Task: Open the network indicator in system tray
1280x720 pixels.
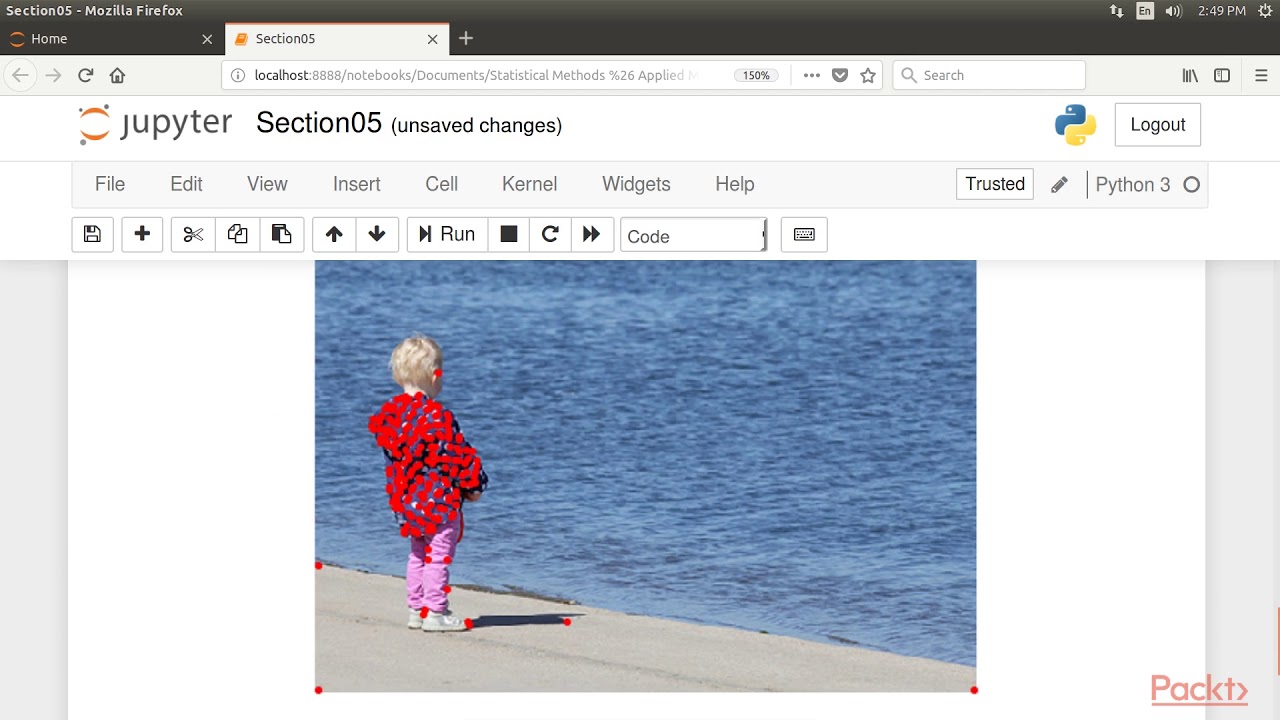Action: 1117,11
